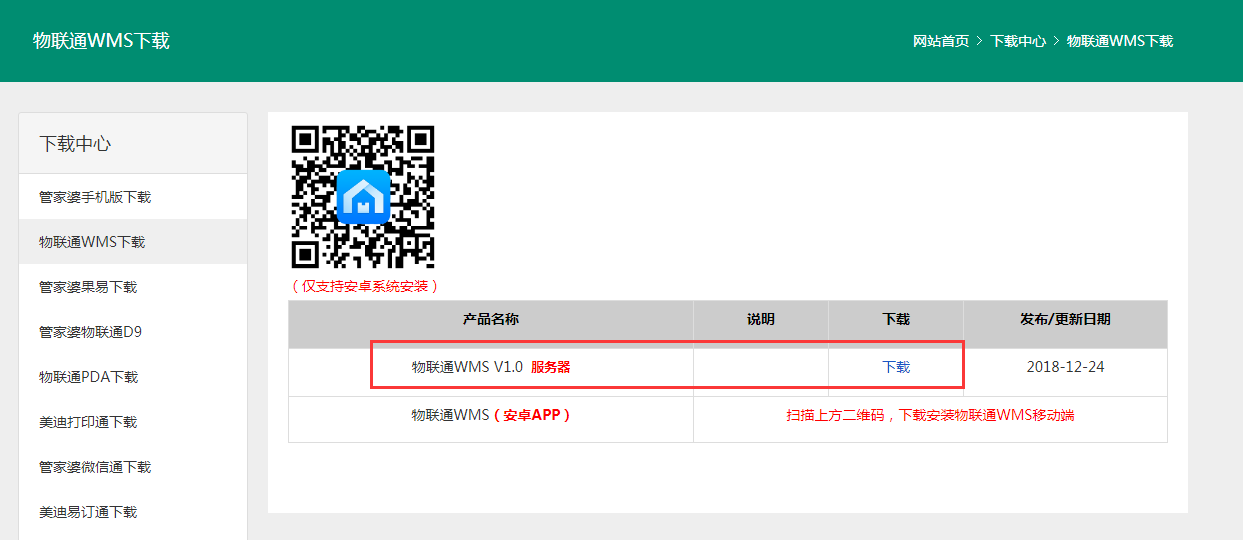Open 管家婆微信通下载 sidebar item
Screen dimensions: 1243x540
133,467
